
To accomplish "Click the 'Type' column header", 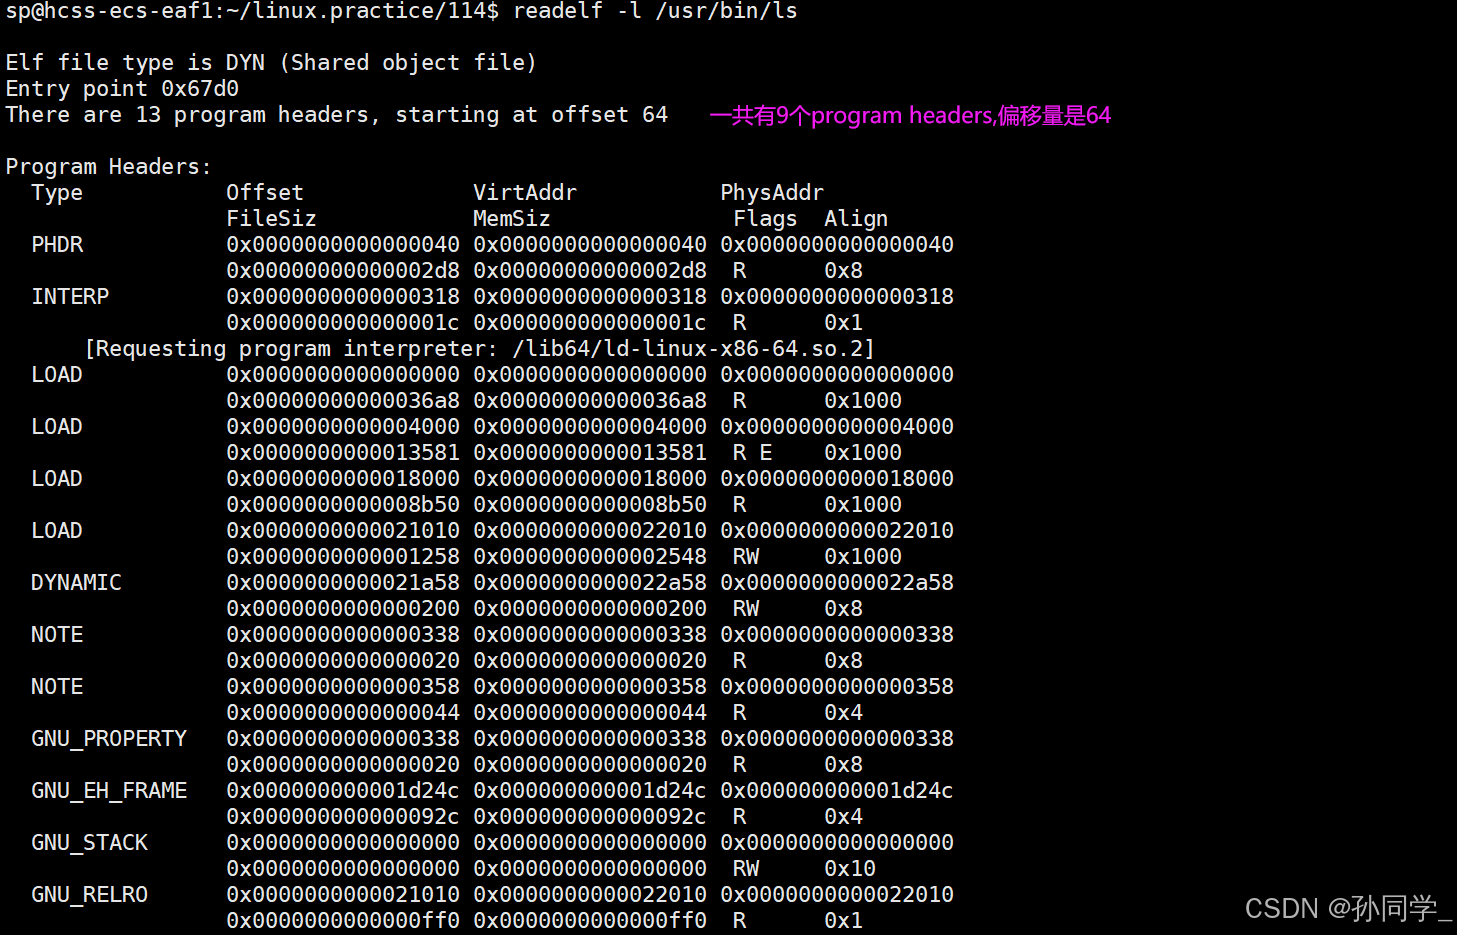I will click(57, 193).
